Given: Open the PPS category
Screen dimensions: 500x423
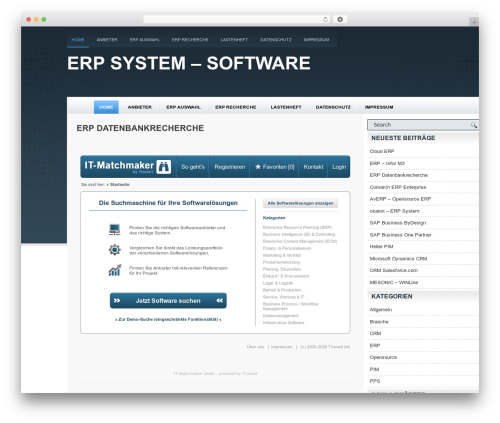Looking at the screenshot, I should (375, 381).
